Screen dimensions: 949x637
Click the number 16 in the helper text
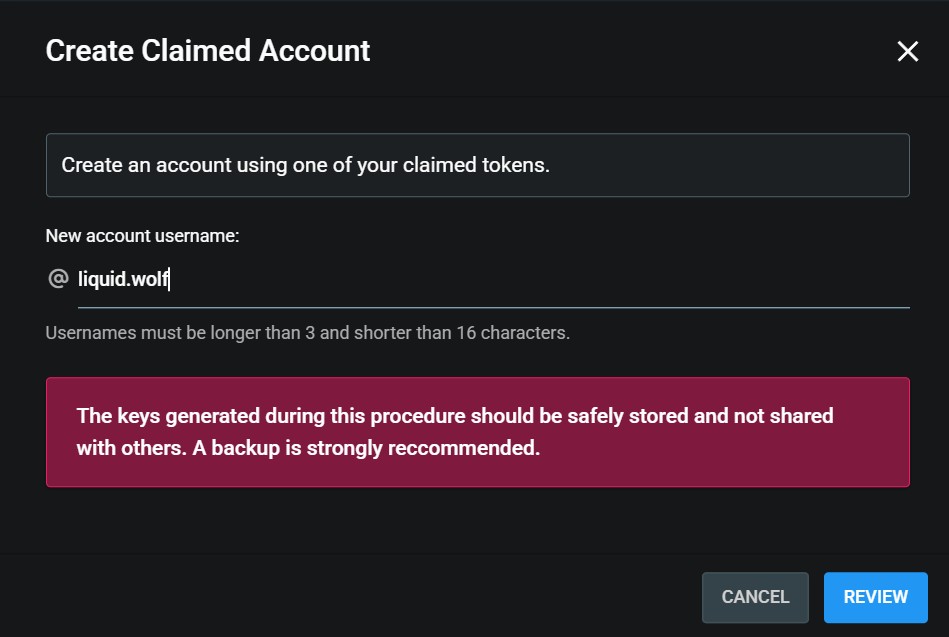[x=466, y=333]
